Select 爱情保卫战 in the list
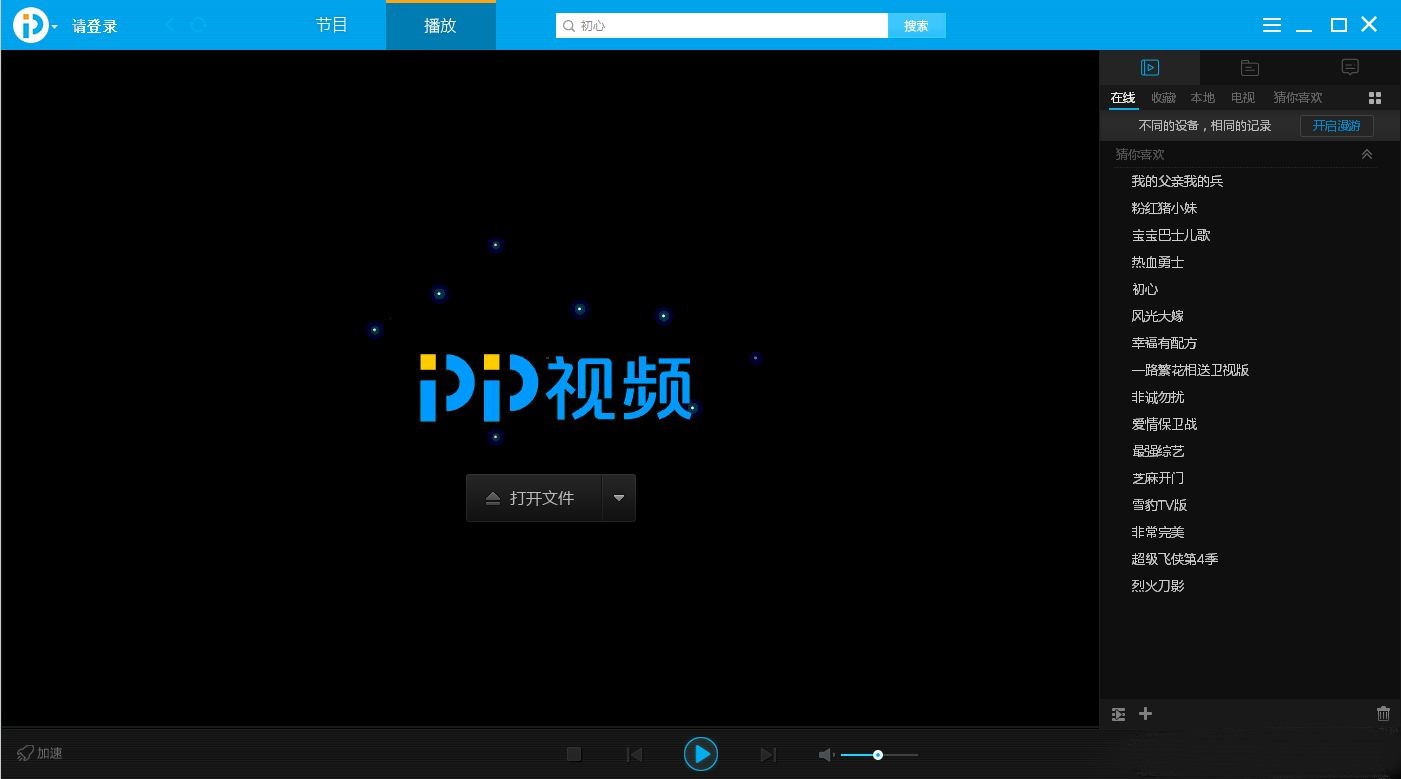Screen dimensions: 1401x779 (x=1164, y=424)
